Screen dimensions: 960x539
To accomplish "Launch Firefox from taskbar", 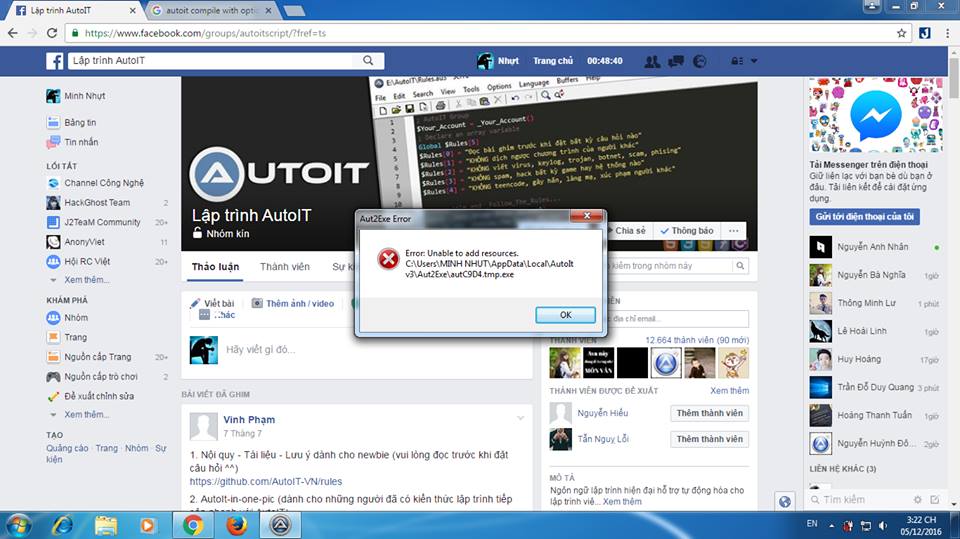I will 236,526.
